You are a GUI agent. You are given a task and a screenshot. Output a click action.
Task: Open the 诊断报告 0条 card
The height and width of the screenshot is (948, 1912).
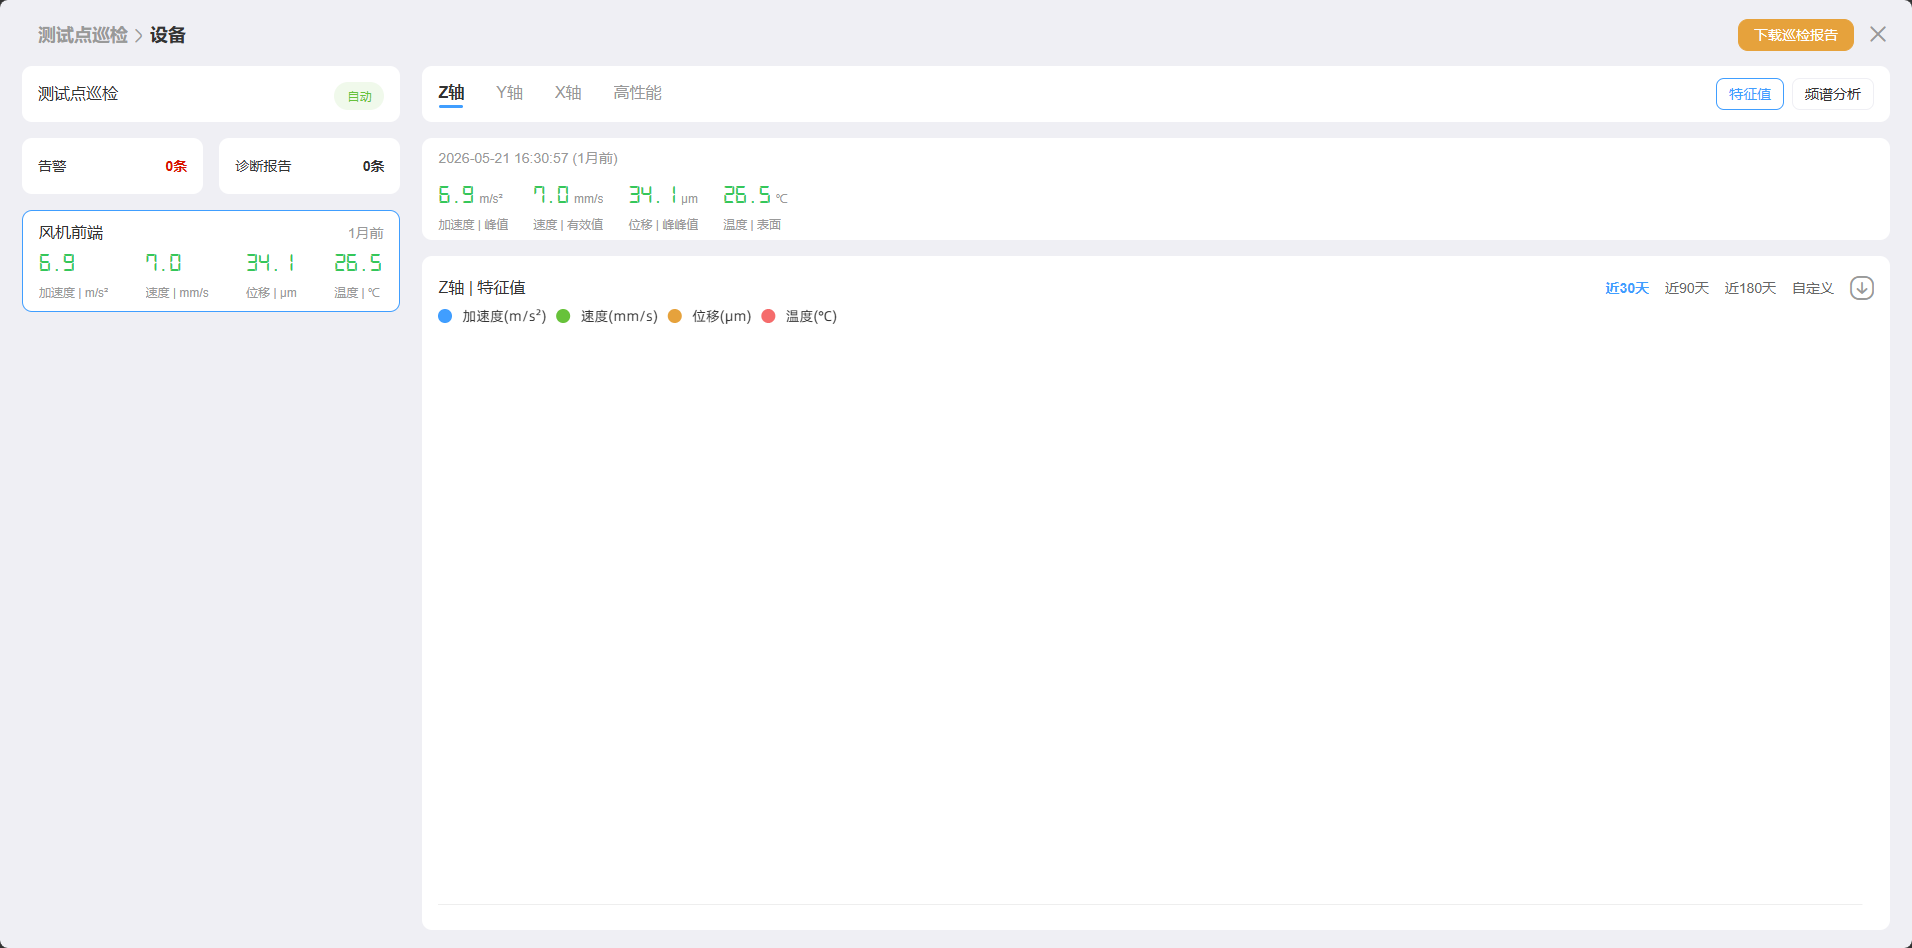(x=309, y=166)
